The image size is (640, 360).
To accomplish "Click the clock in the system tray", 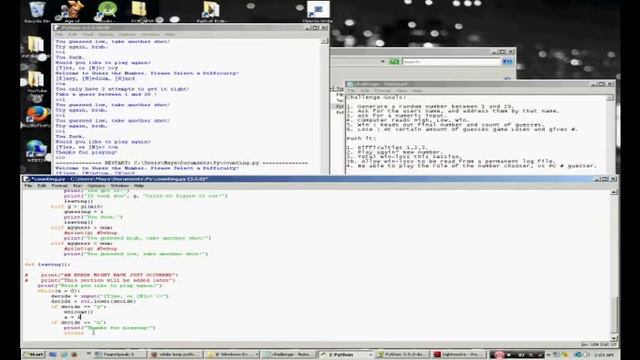I will pyautogui.click(x=605, y=355).
